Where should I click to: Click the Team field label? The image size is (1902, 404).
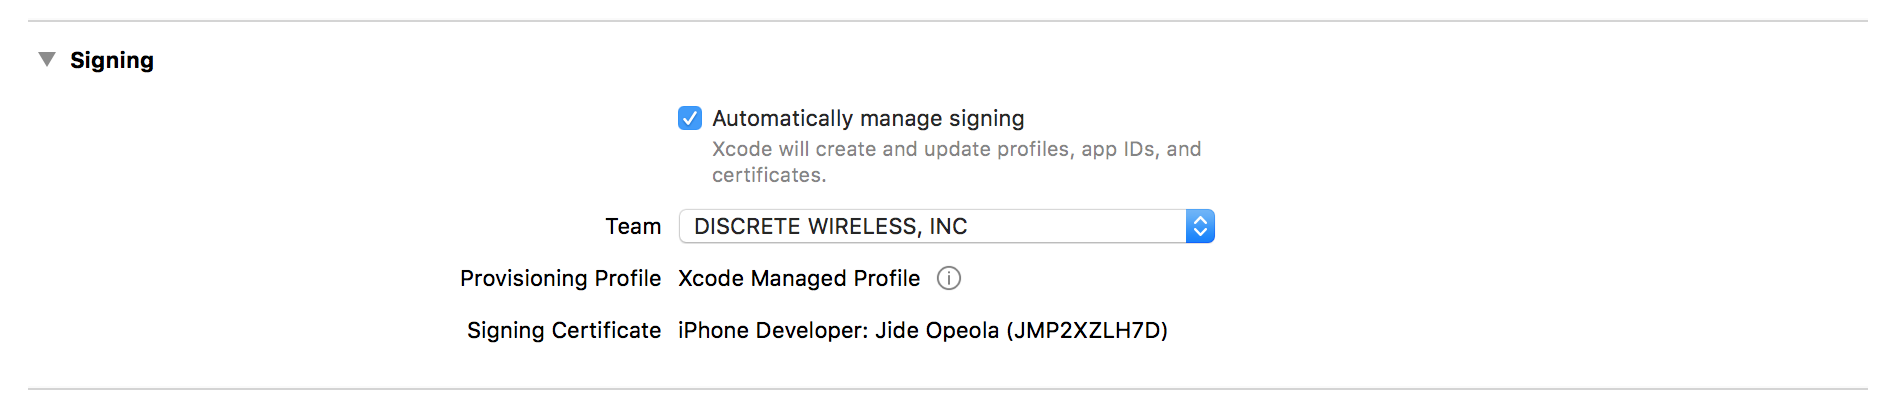click(633, 227)
